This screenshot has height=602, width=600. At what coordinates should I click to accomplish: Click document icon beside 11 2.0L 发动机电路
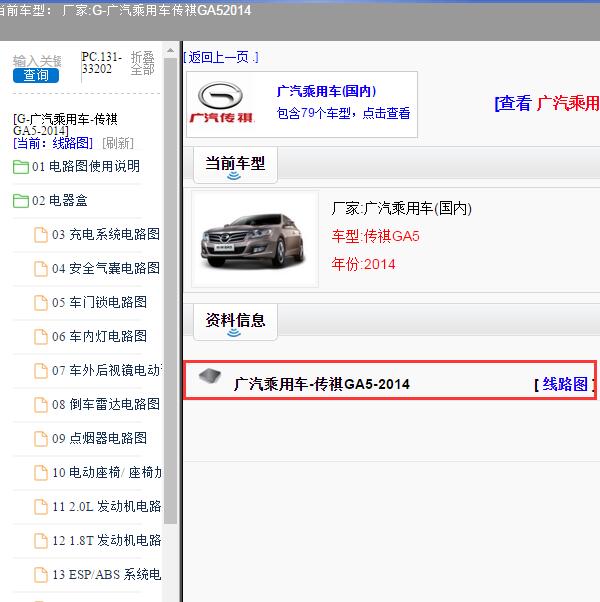(x=41, y=506)
